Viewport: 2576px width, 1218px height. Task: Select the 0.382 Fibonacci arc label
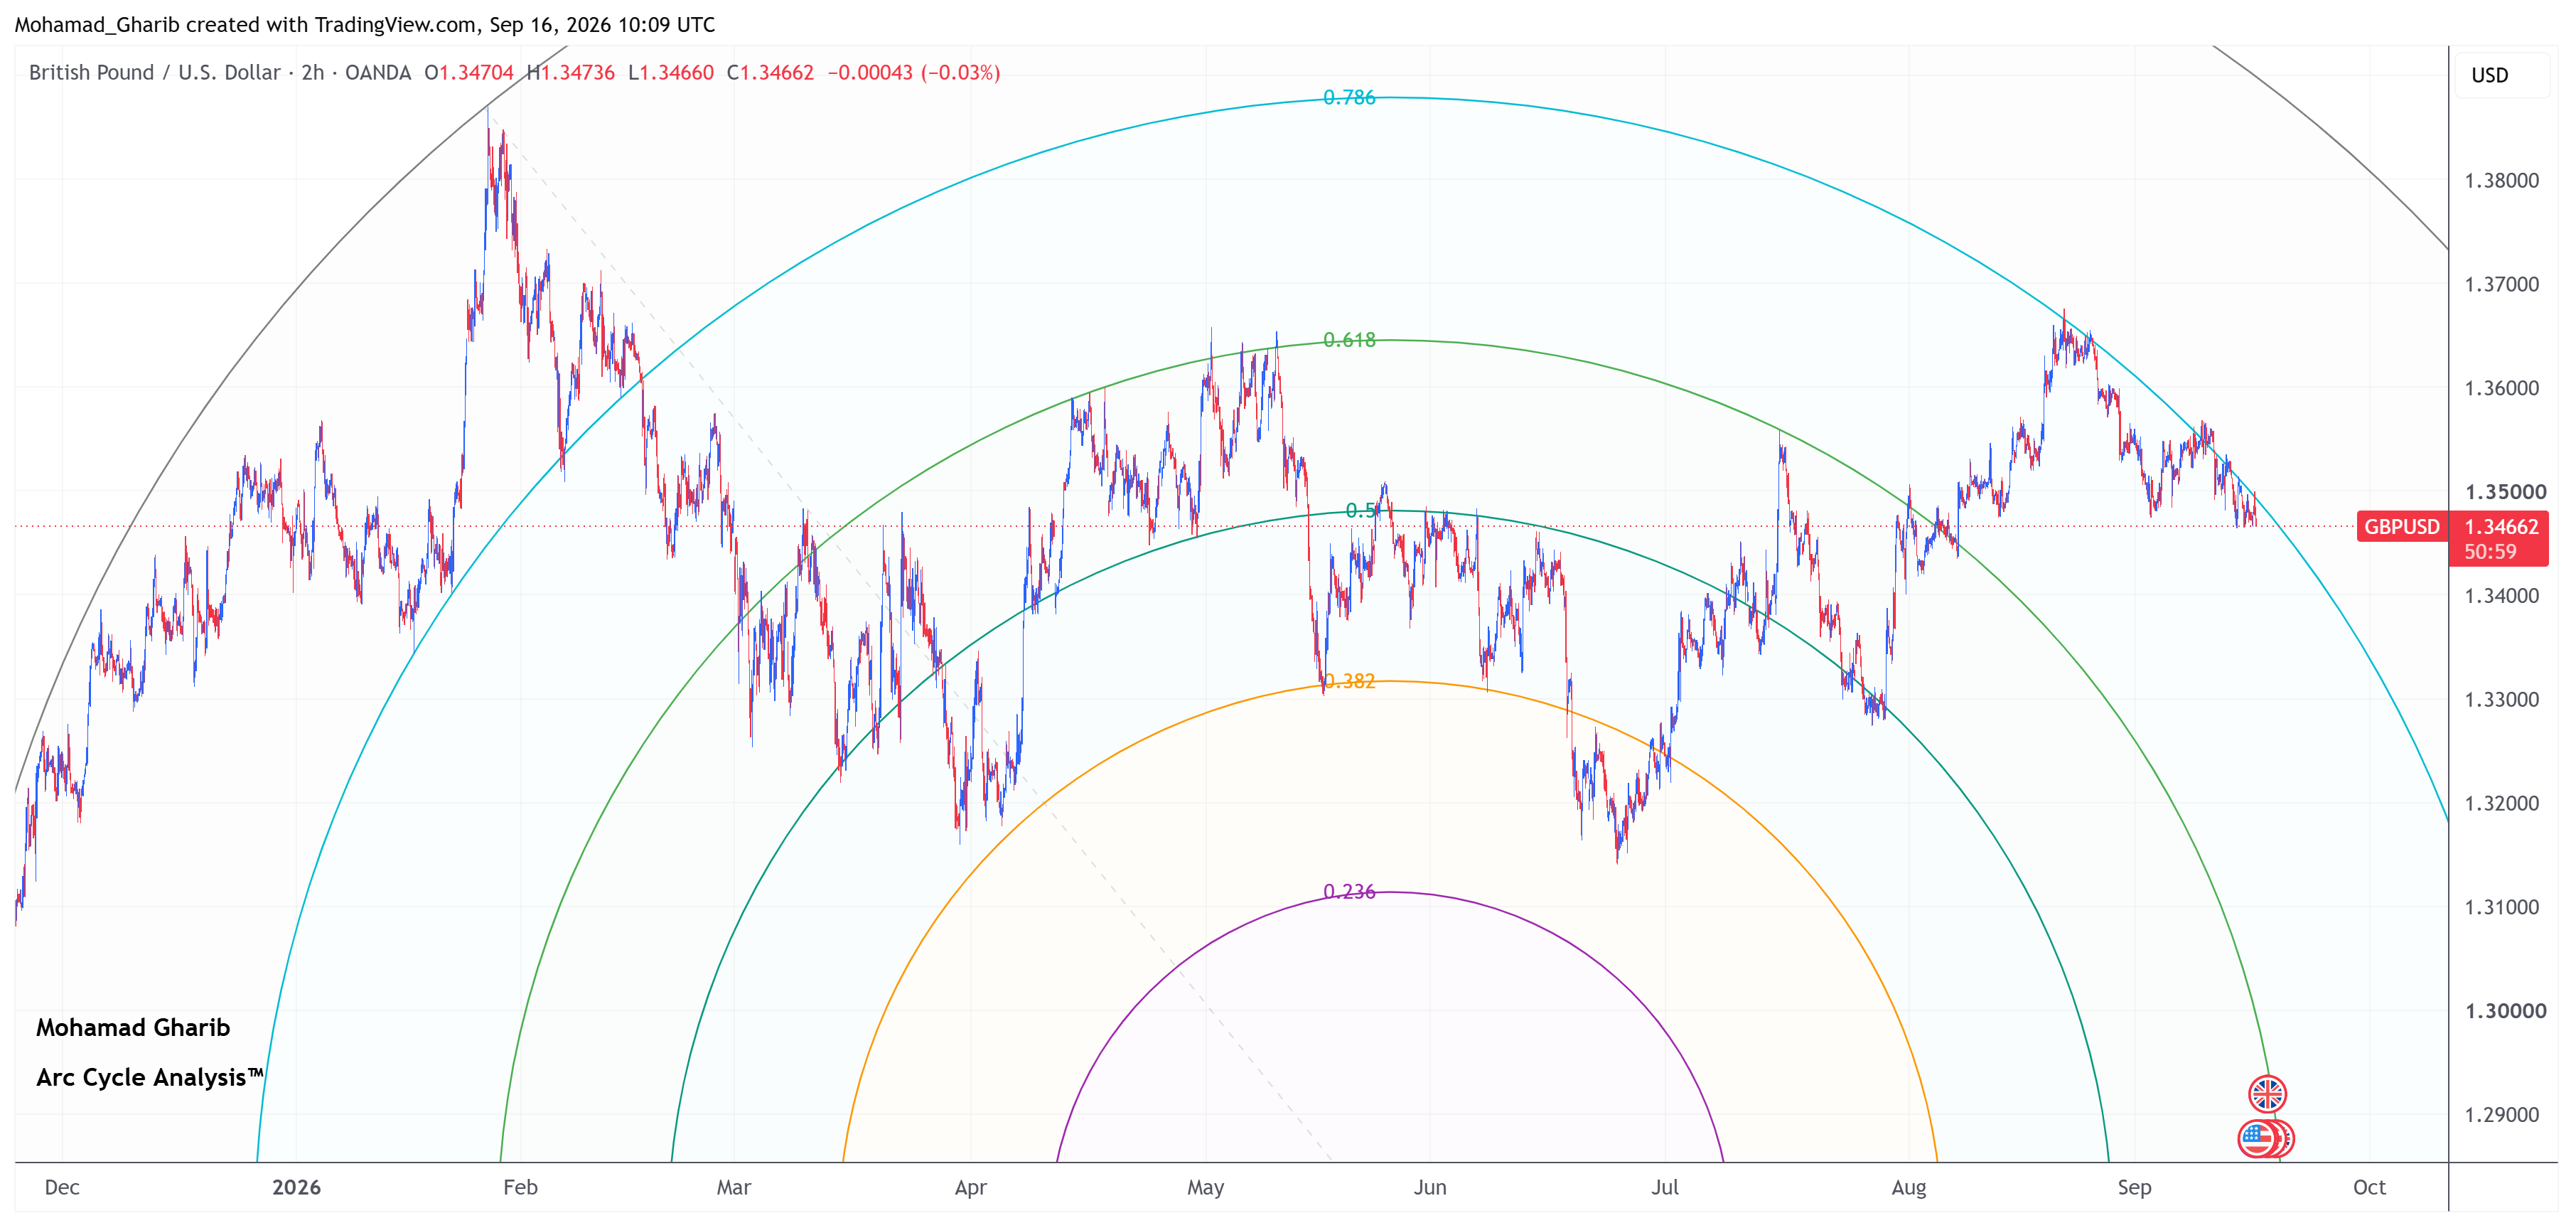[x=1349, y=681]
